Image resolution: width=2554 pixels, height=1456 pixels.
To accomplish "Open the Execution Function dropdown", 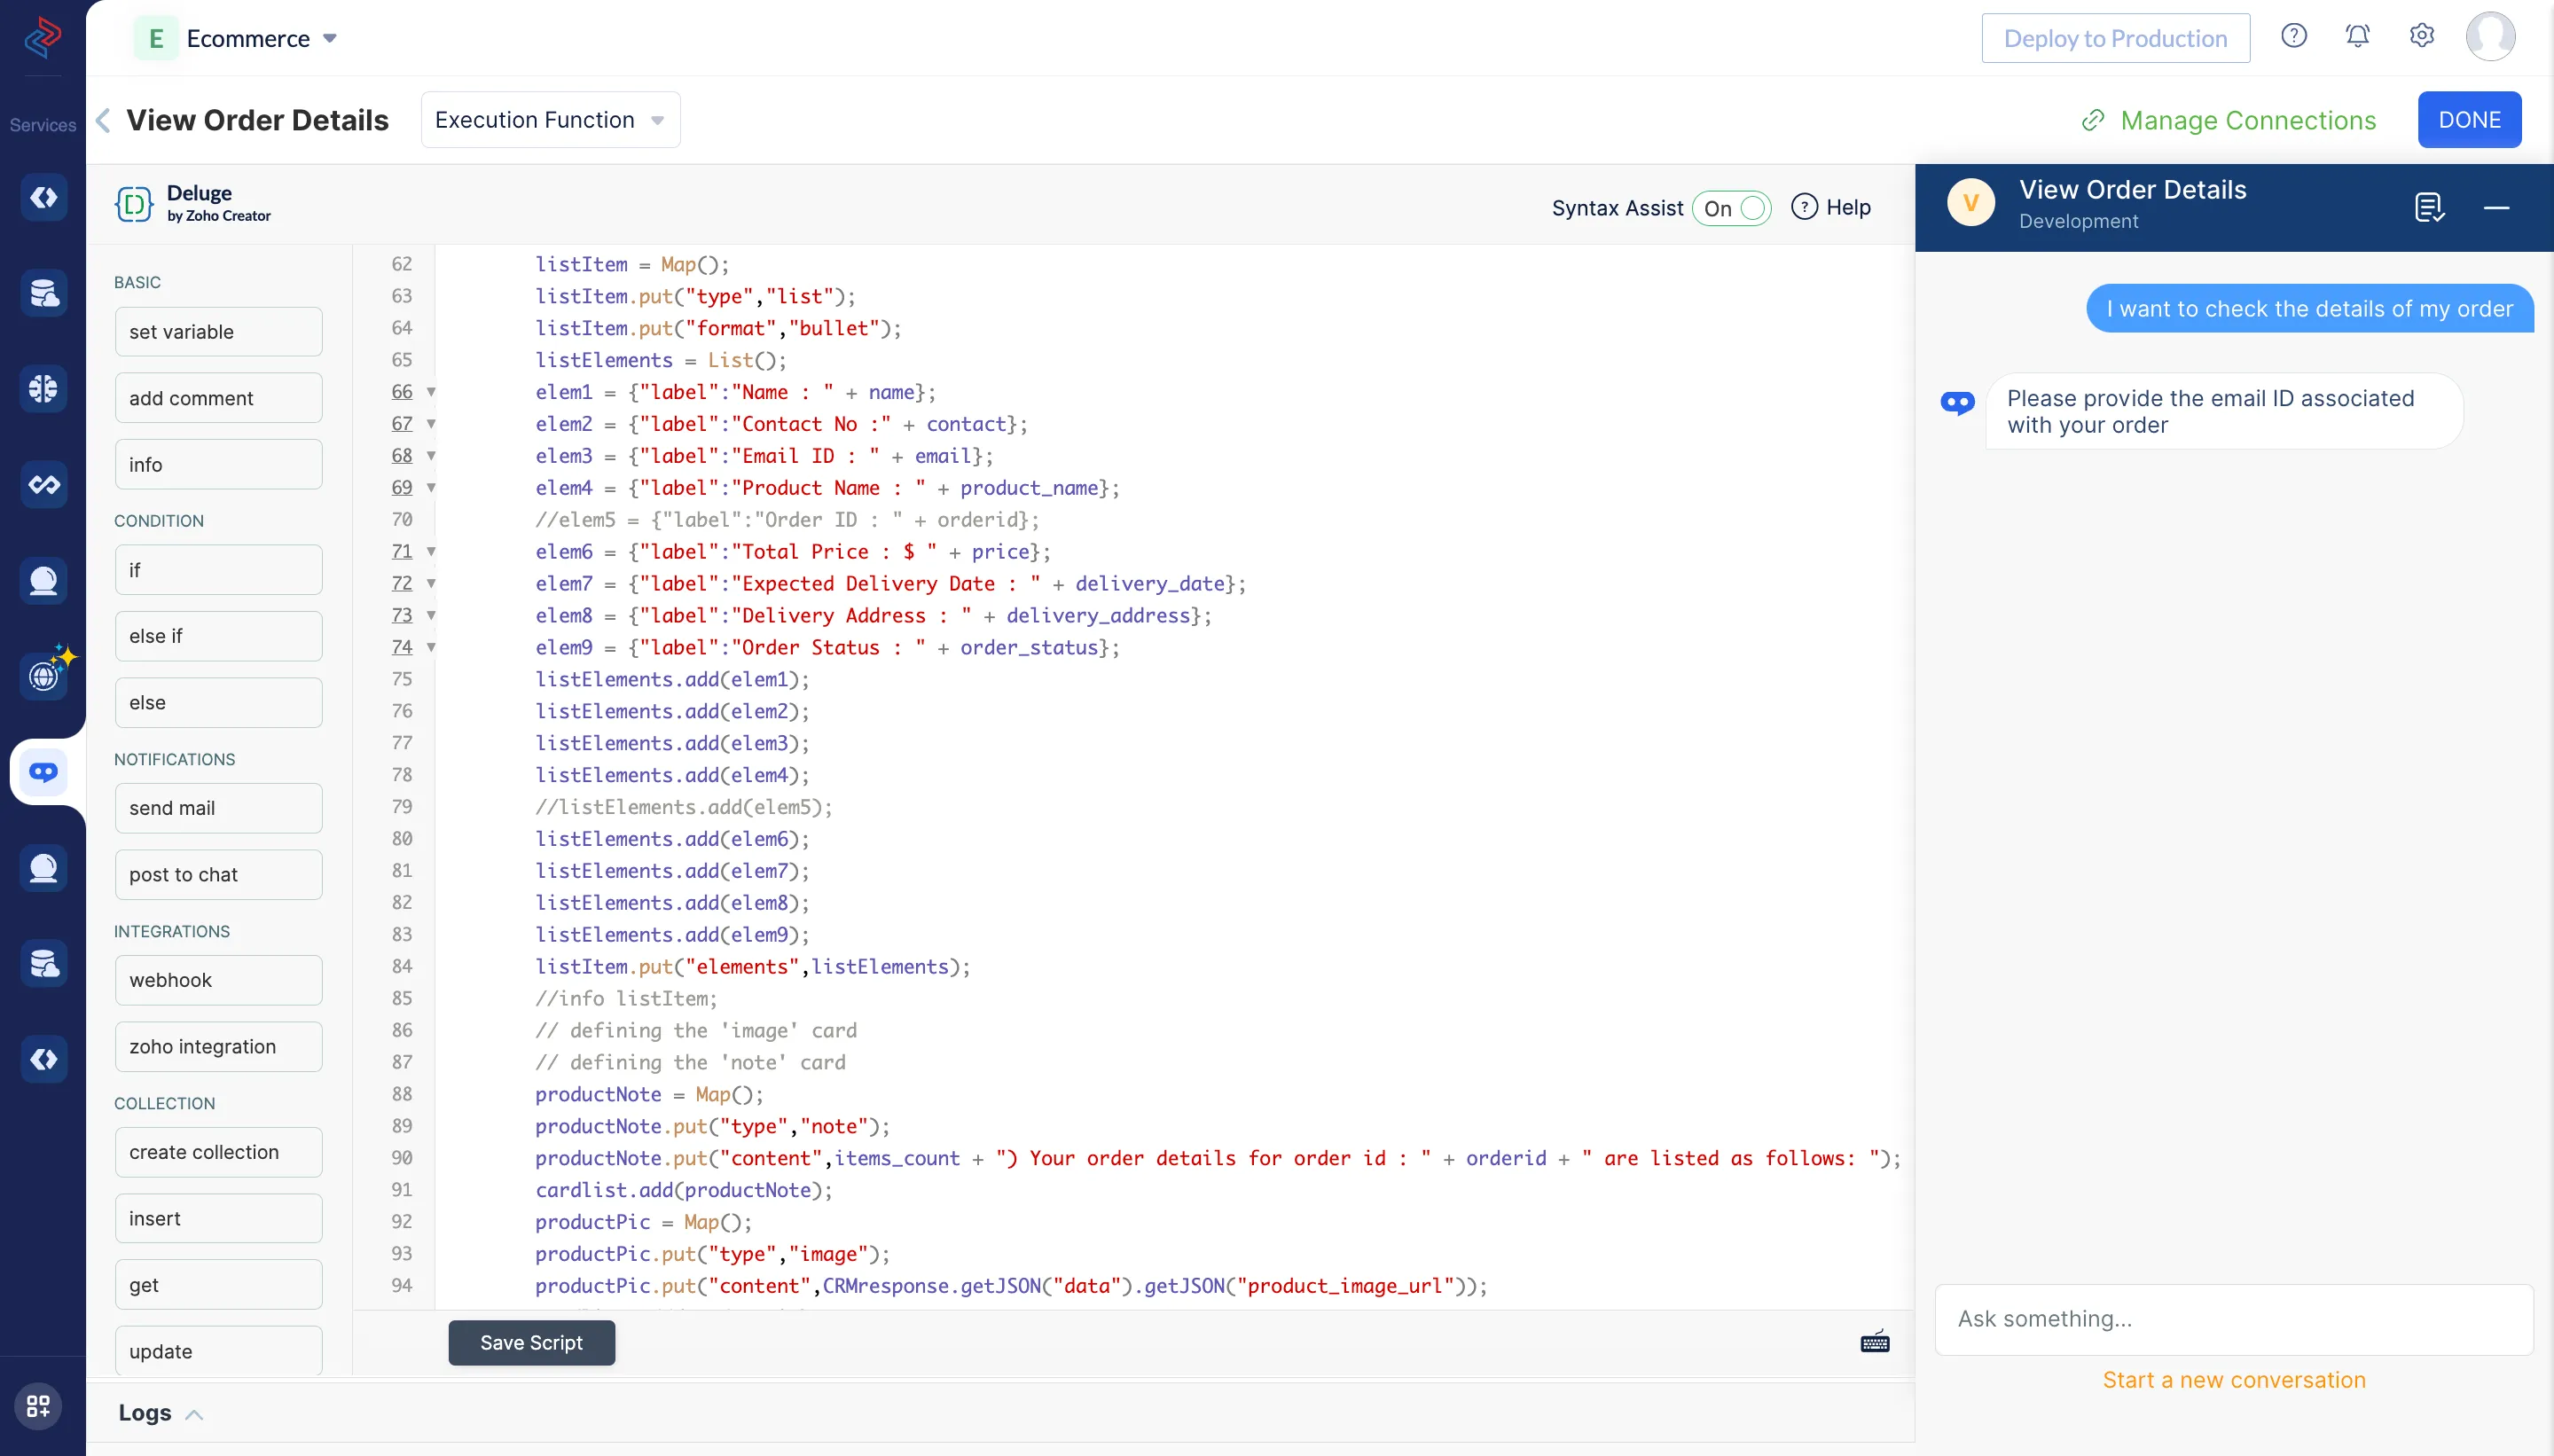I will 550,120.
